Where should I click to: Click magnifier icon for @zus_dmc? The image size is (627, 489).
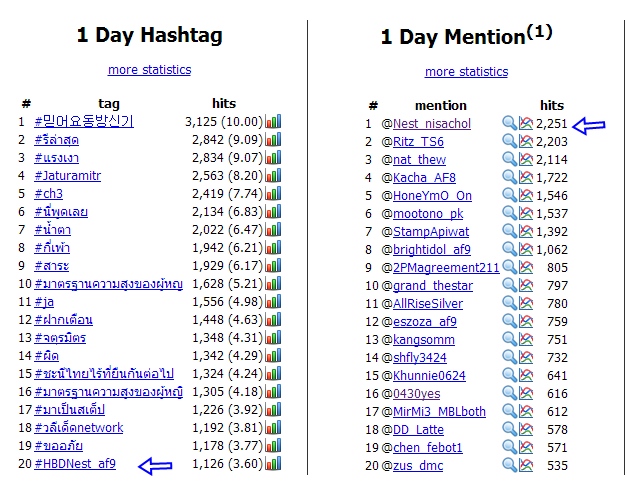tap(509, 465)
